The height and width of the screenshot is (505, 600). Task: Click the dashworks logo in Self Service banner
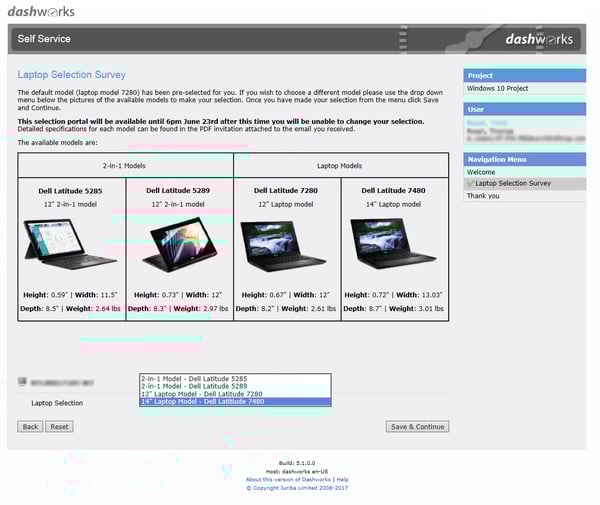pyautogui.click(x=539, y=39)
